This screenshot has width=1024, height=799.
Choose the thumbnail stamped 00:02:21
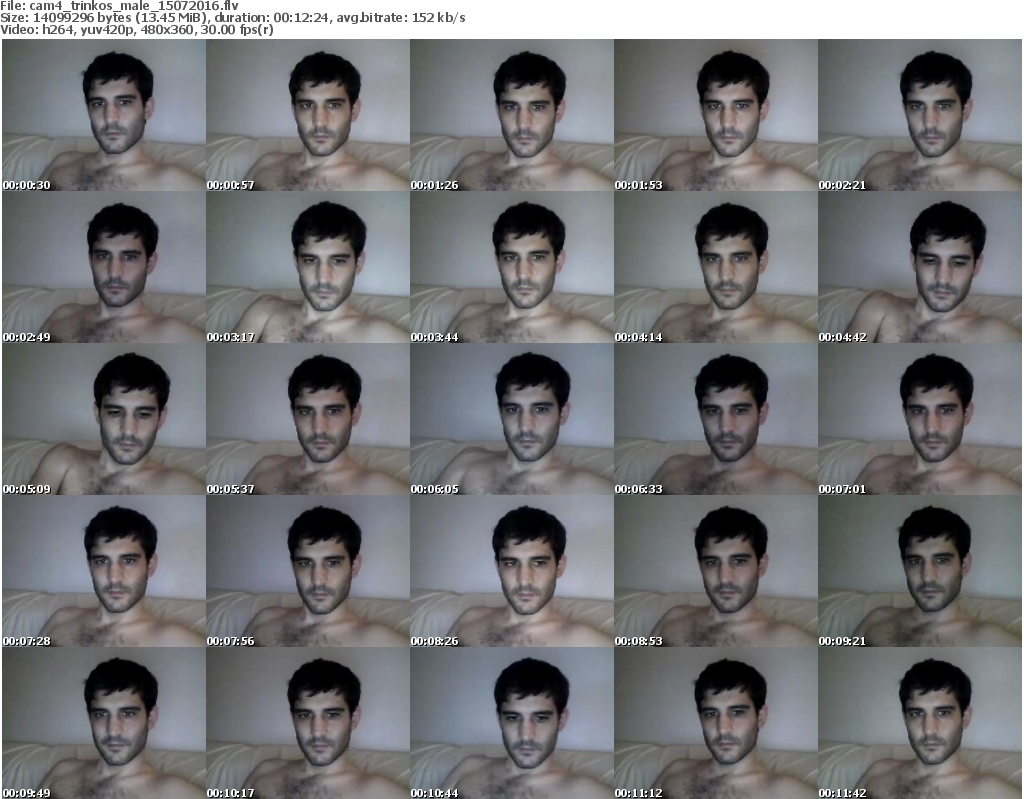(920, 115)
